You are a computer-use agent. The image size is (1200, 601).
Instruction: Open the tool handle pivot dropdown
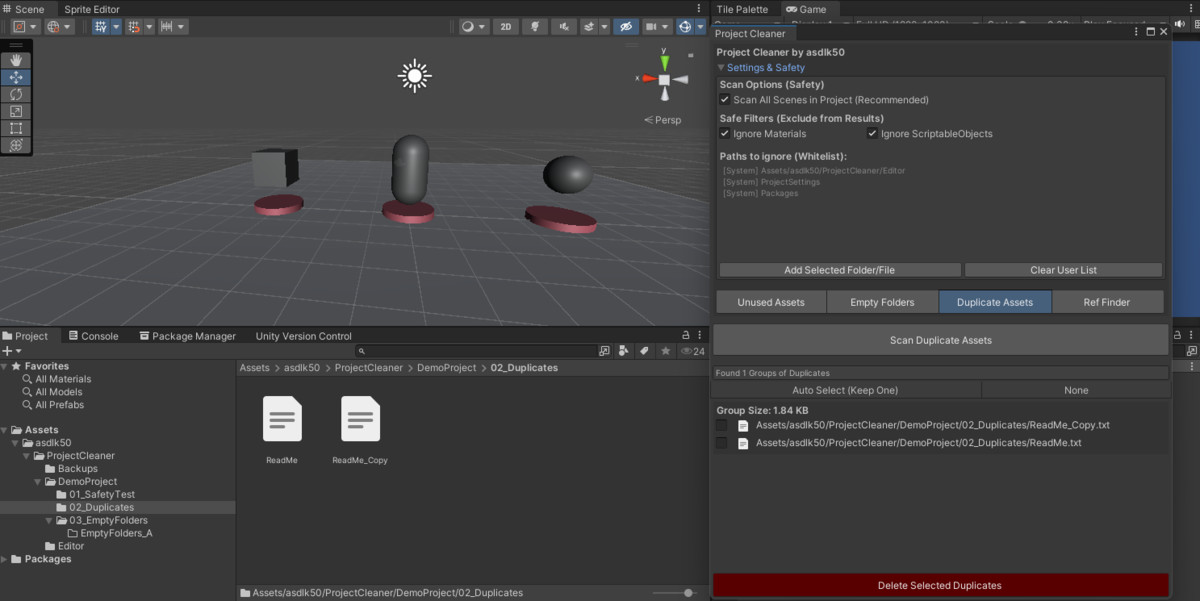coord(24,27)
